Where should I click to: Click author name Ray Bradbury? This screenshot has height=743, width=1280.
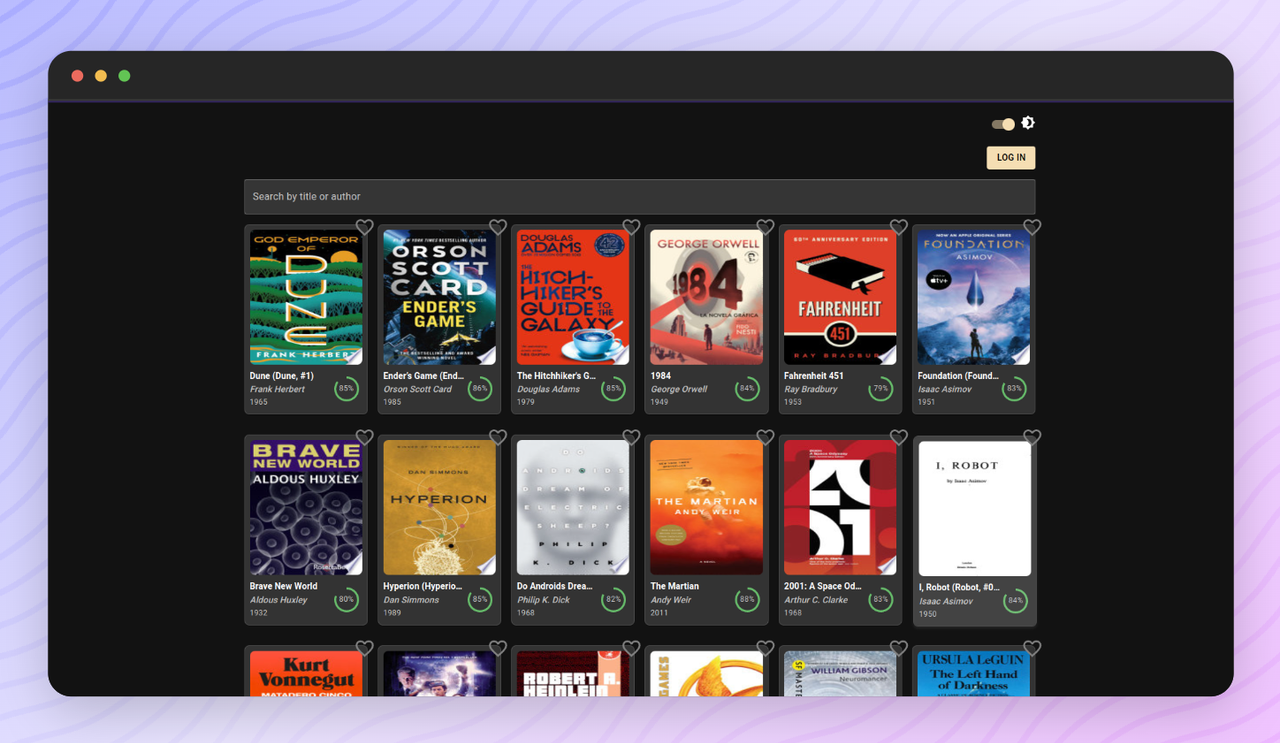pos(811,389)
